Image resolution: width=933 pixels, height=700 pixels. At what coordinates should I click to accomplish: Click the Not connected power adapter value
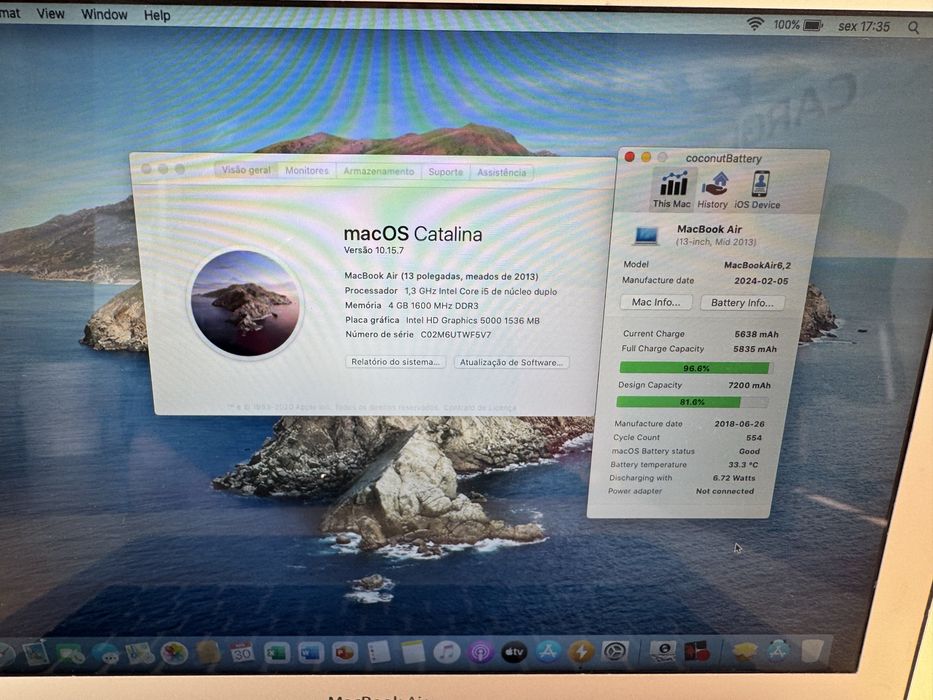coord(725,491)
